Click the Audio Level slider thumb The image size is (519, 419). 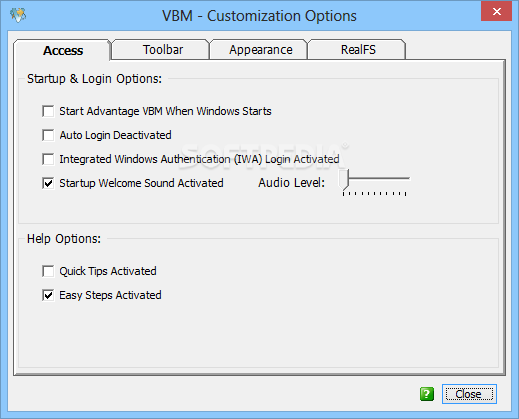point(343,180)
